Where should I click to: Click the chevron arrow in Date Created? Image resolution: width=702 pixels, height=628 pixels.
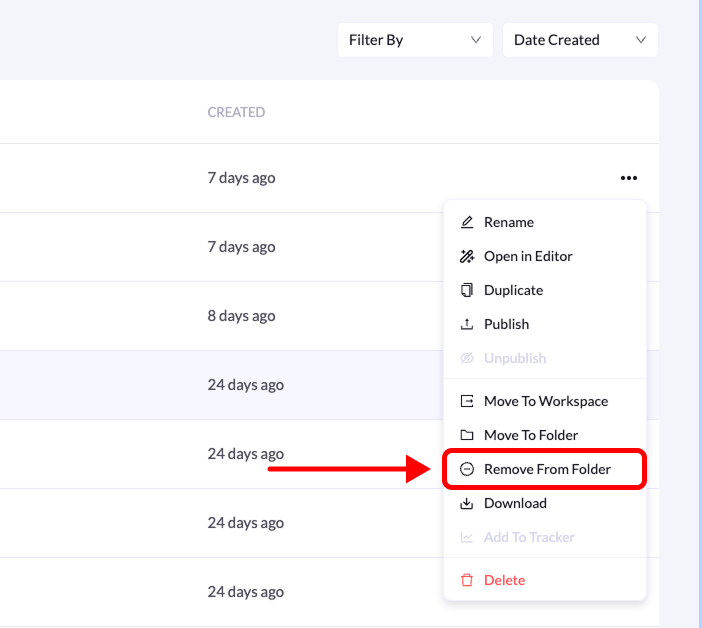click(x=641, y=40)
